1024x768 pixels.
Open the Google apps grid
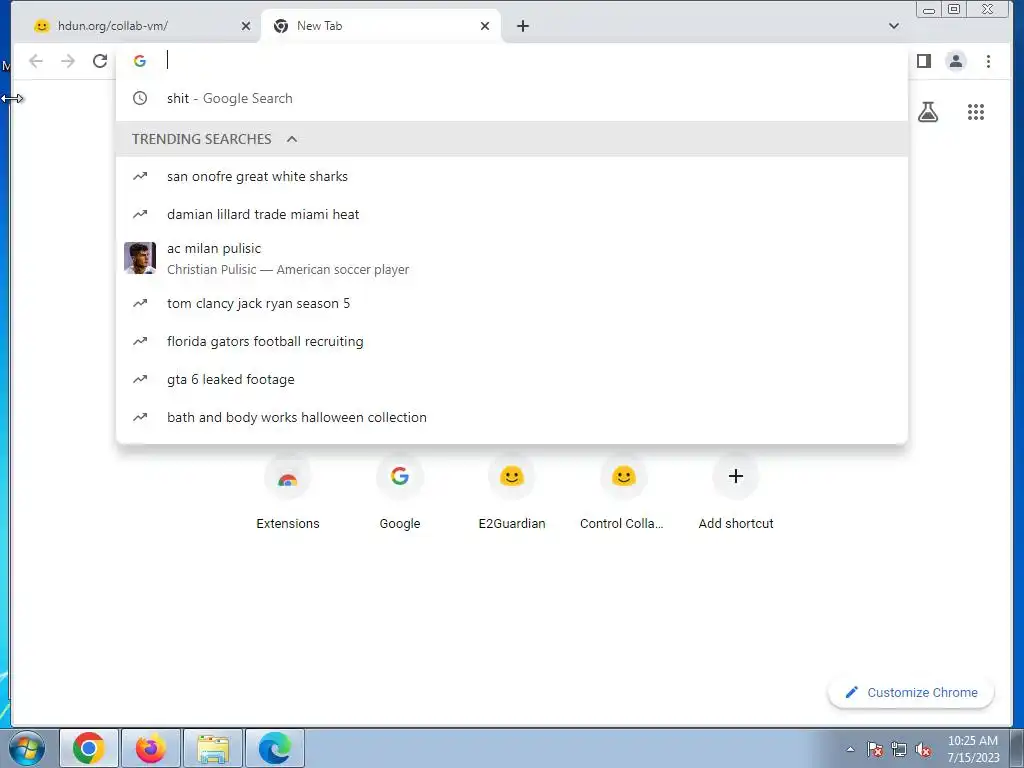(x=976, y=112)
